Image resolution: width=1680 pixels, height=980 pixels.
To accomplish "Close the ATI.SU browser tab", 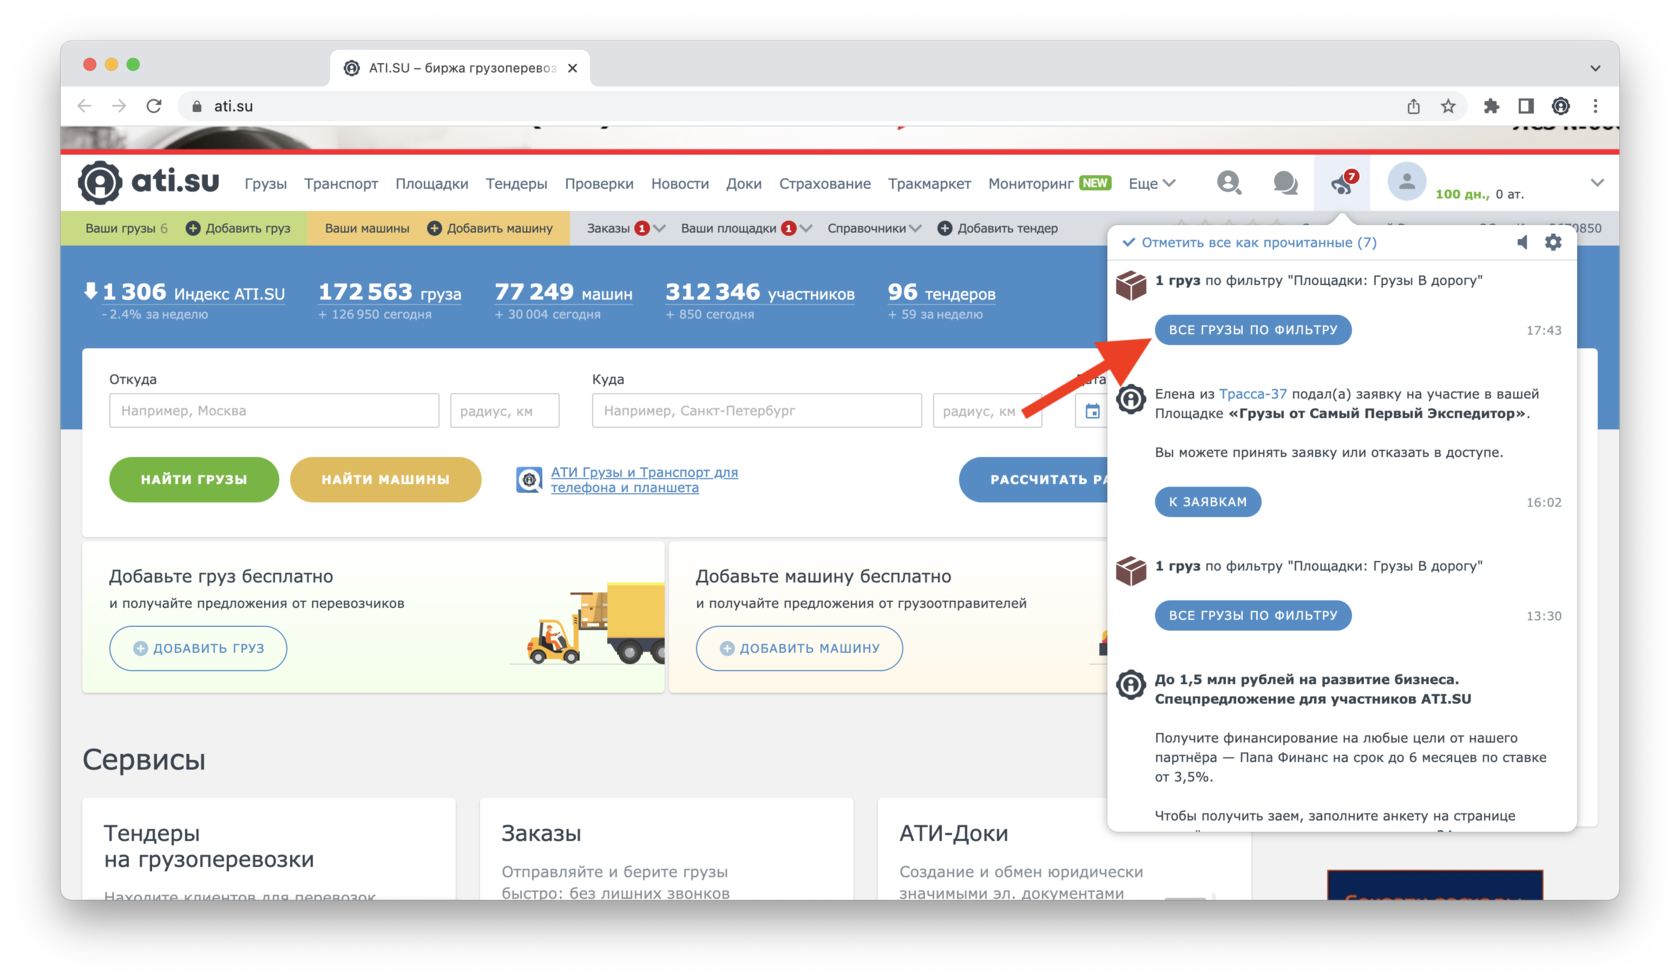I will 572,68.
